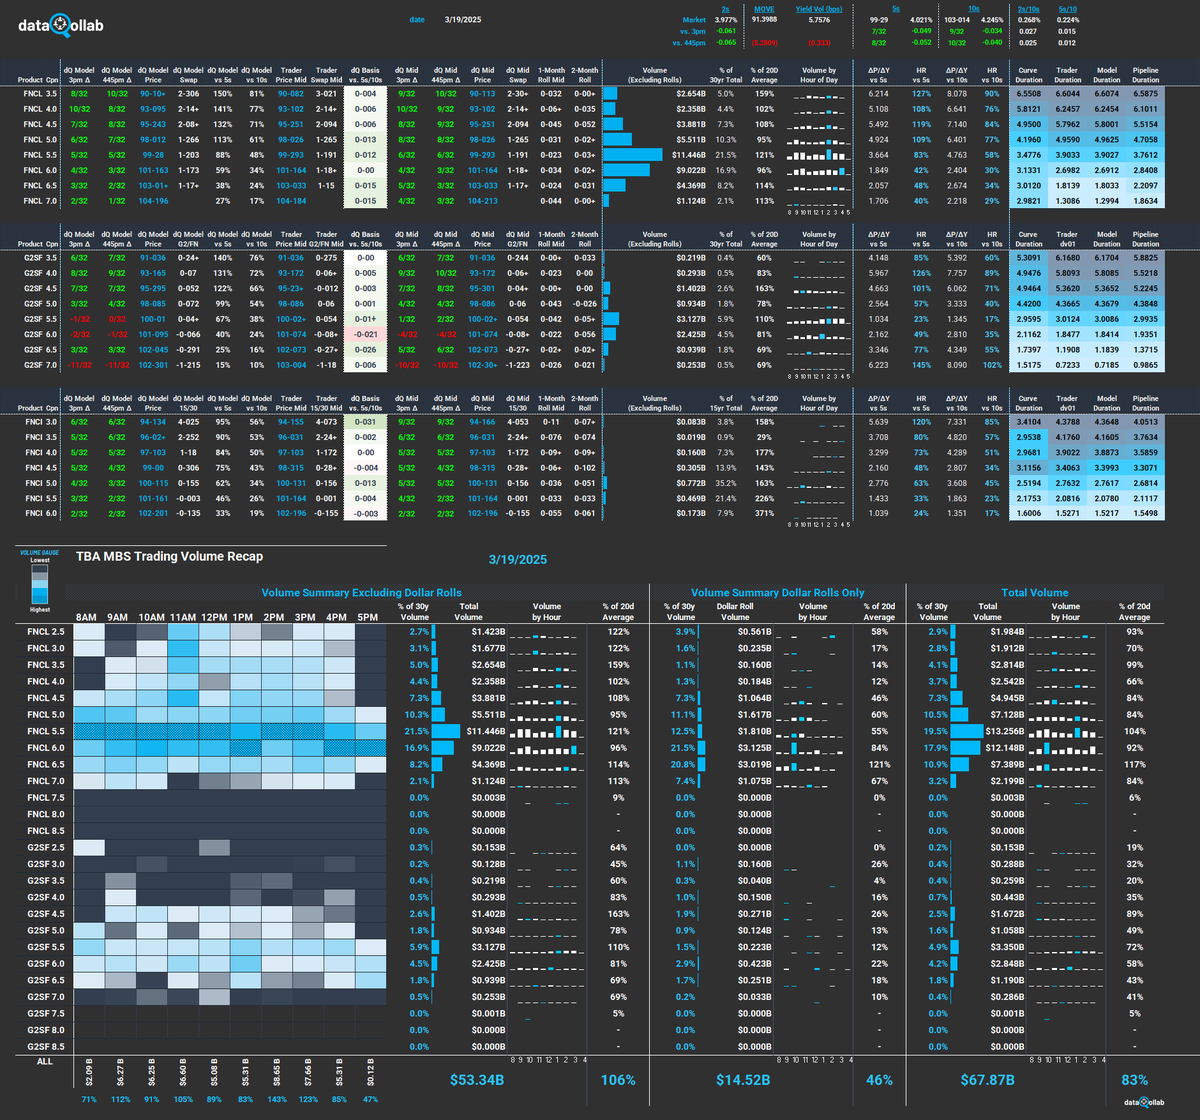Click the 2s market yield 3.977%
Viewport: 1200px width, 1120px height.
tap(724, 18)
